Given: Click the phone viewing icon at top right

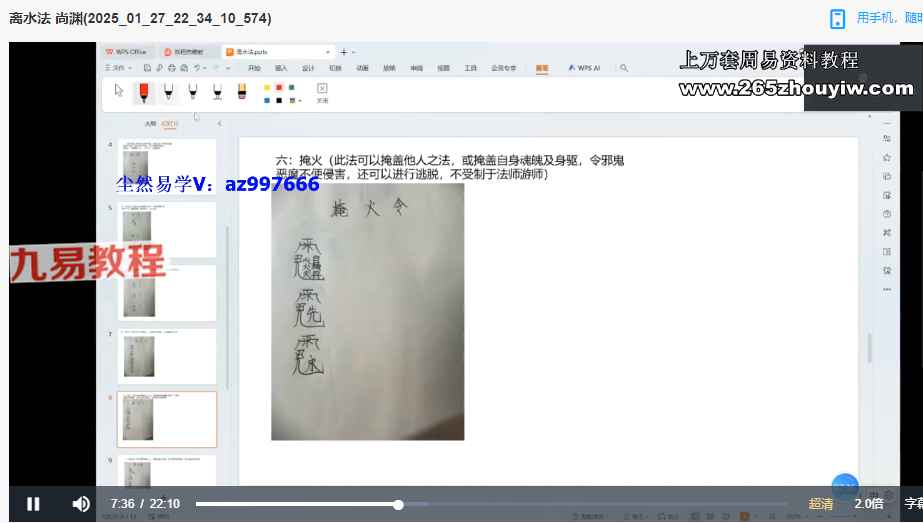Looking at the screenshot, I should coord(838,19).
